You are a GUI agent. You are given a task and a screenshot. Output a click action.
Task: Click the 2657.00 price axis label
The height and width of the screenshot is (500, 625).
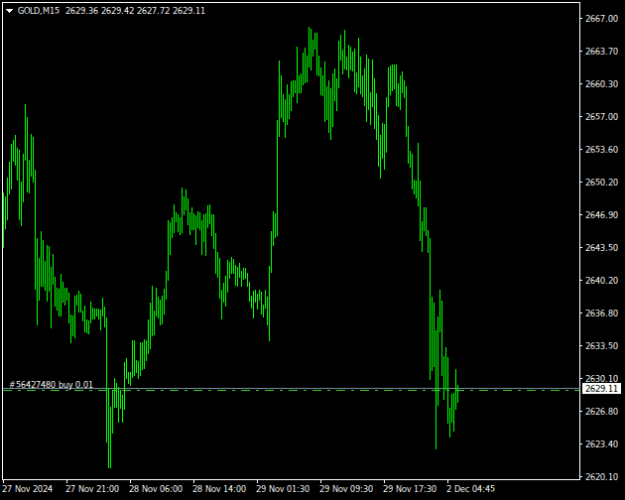[x=601, y=116]
